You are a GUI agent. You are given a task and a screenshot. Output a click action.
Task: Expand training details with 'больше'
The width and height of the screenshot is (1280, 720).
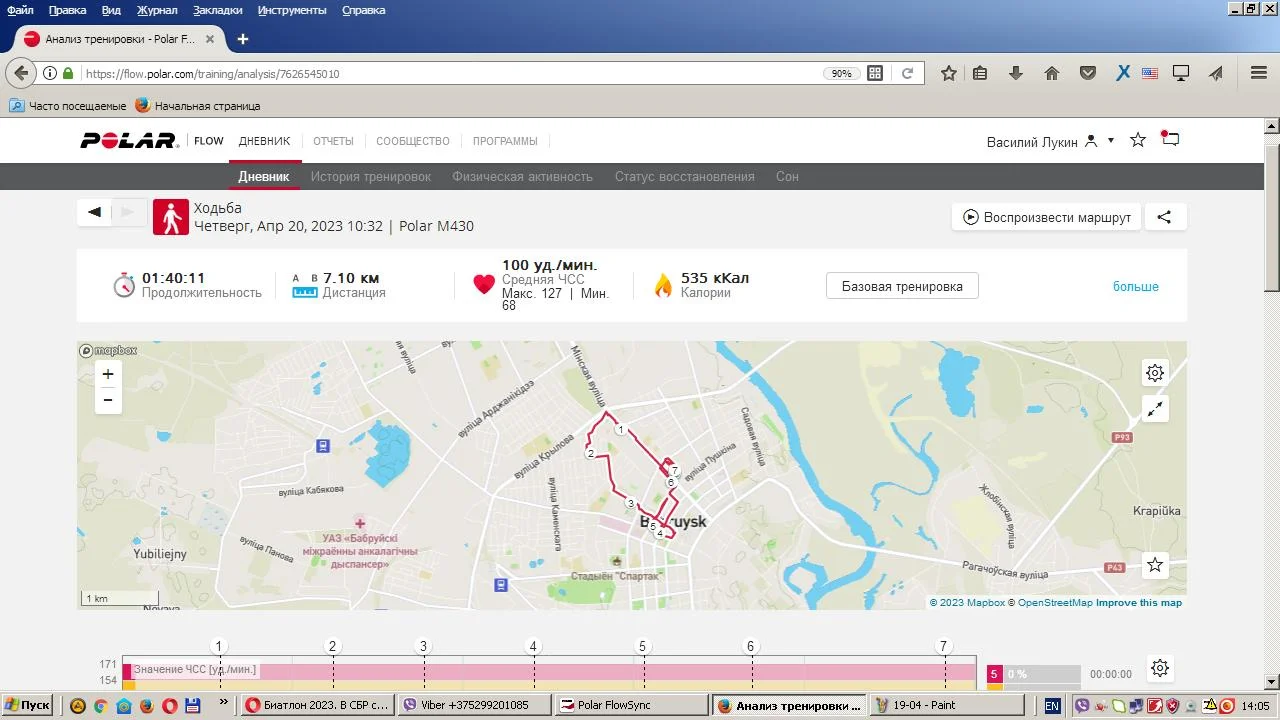click(x=1135, y=287)
